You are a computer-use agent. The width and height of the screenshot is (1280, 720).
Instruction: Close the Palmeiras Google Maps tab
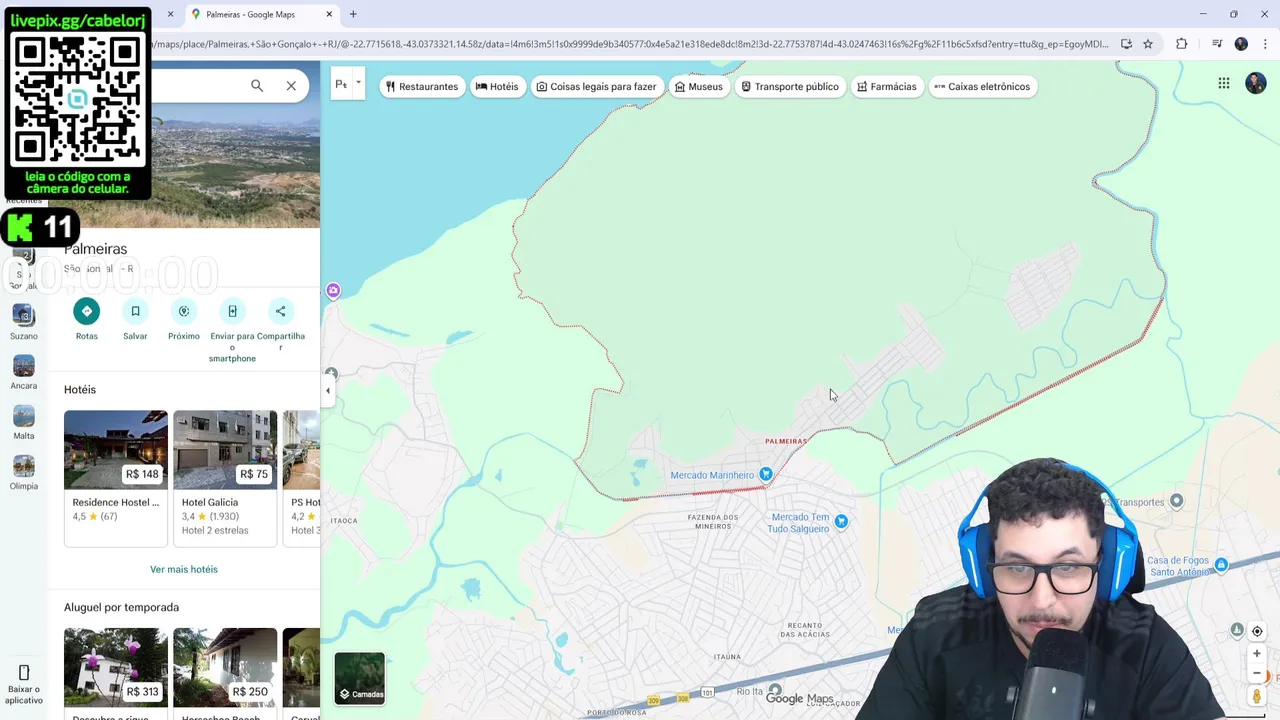click(x=329, y=14)
